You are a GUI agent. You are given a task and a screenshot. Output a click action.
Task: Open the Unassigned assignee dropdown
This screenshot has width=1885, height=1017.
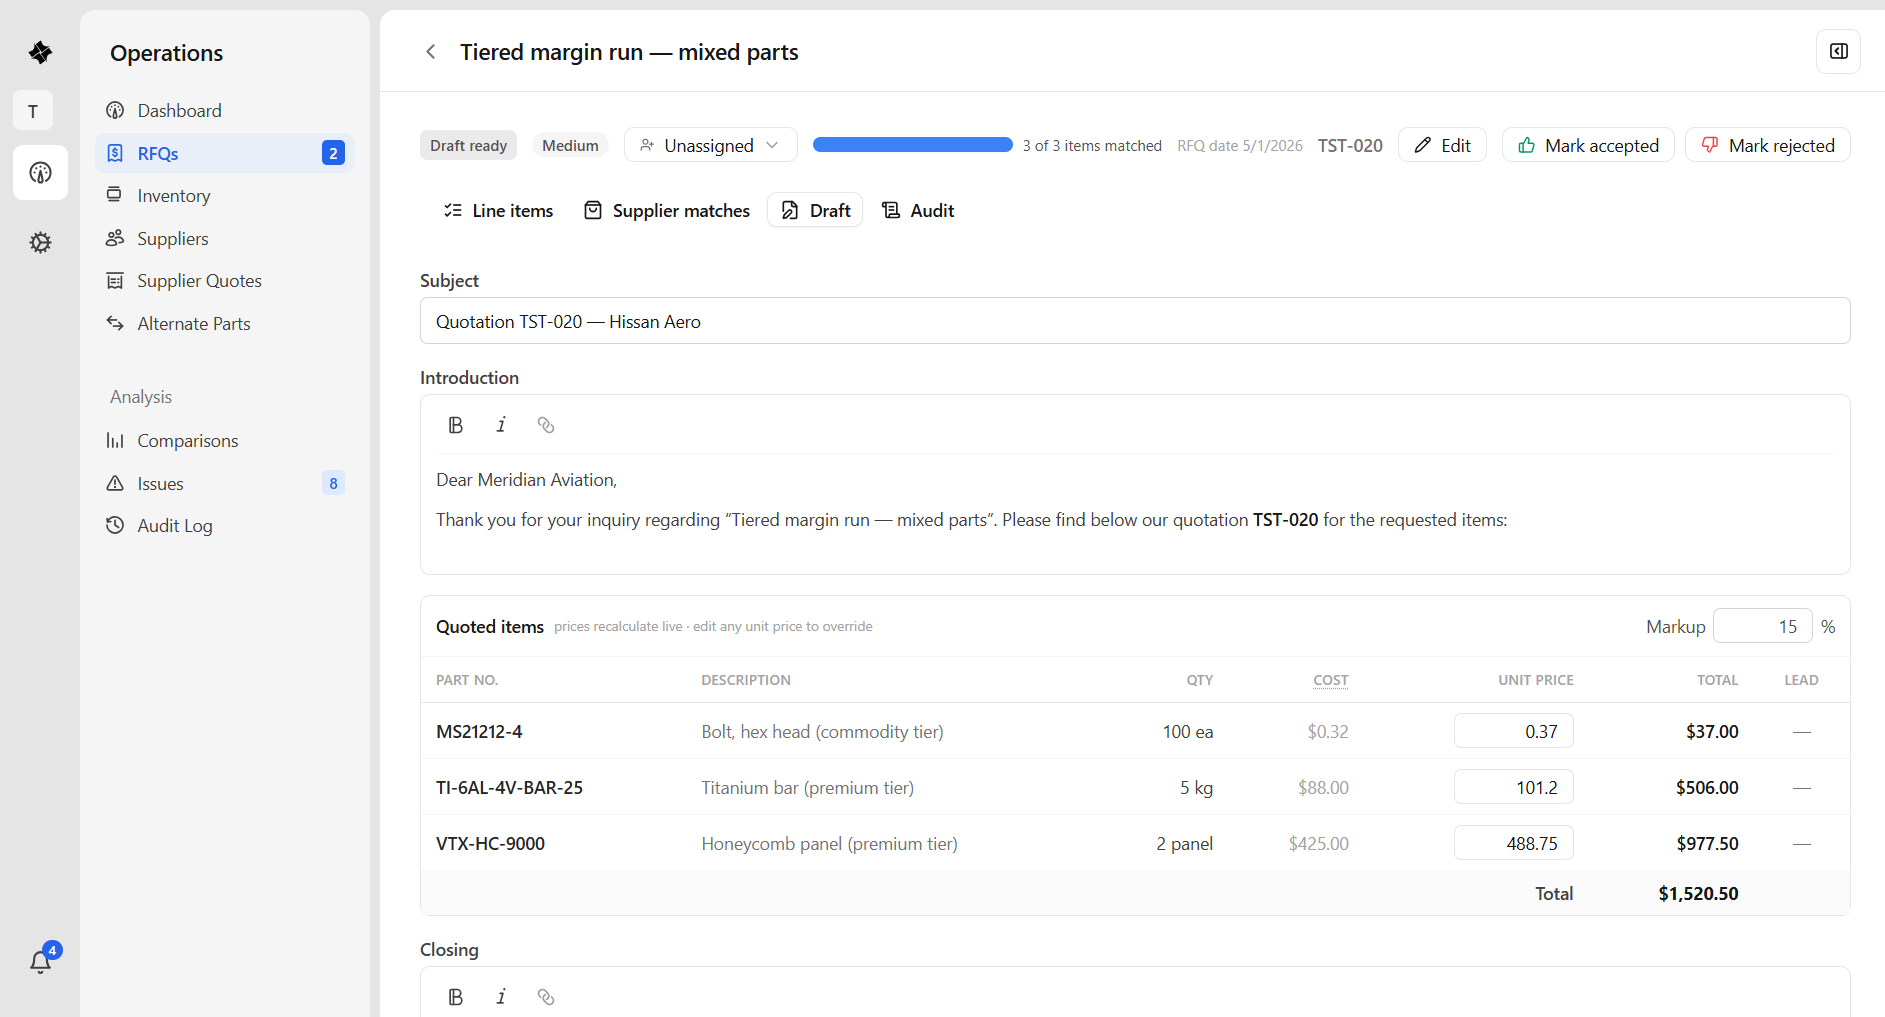coord(711,145)
